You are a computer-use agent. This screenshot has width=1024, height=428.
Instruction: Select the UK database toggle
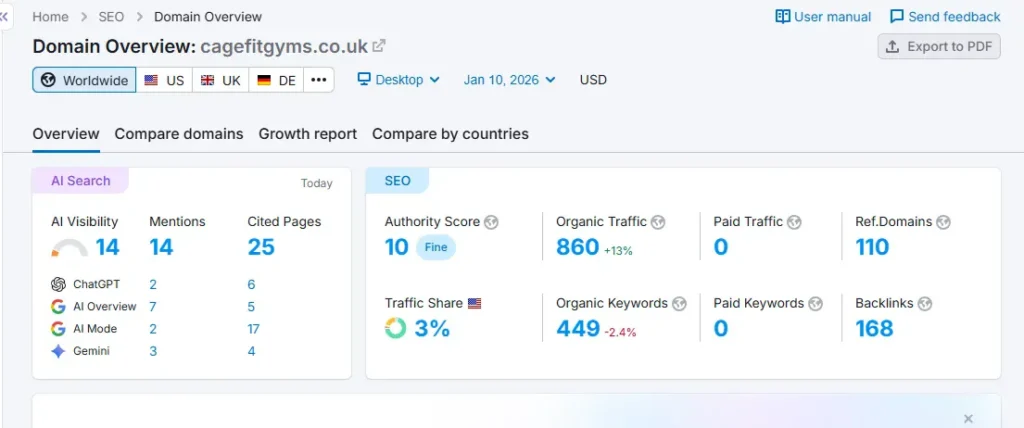pos(221,80)
